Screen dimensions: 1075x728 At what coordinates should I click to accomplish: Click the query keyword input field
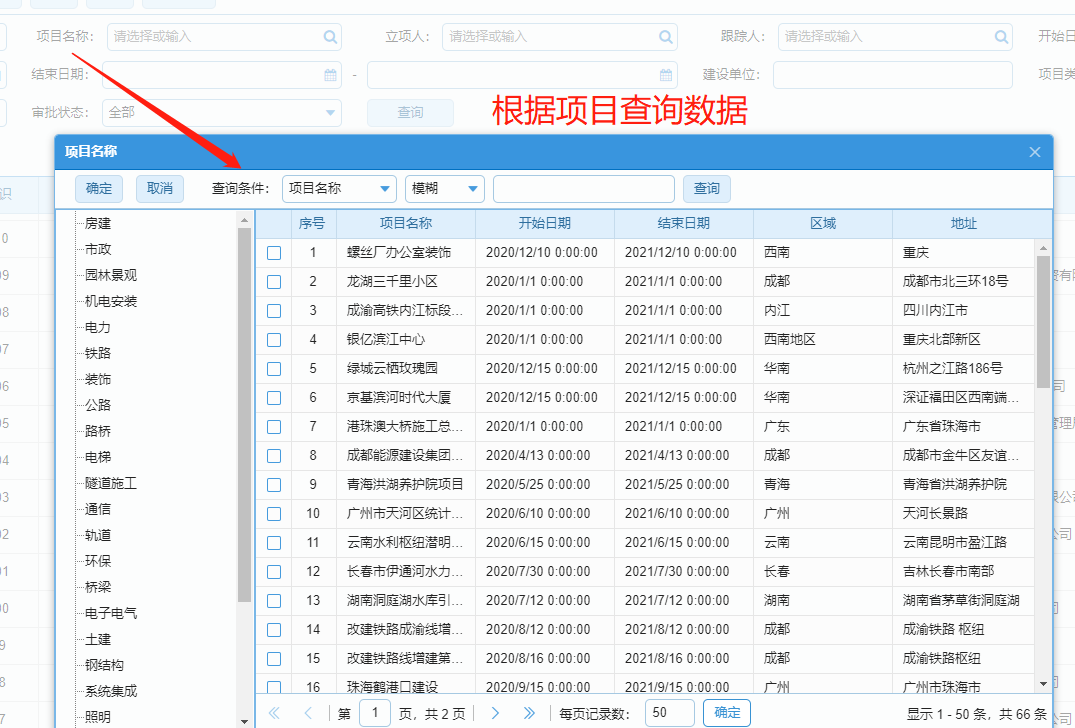[x=583, y=189]
